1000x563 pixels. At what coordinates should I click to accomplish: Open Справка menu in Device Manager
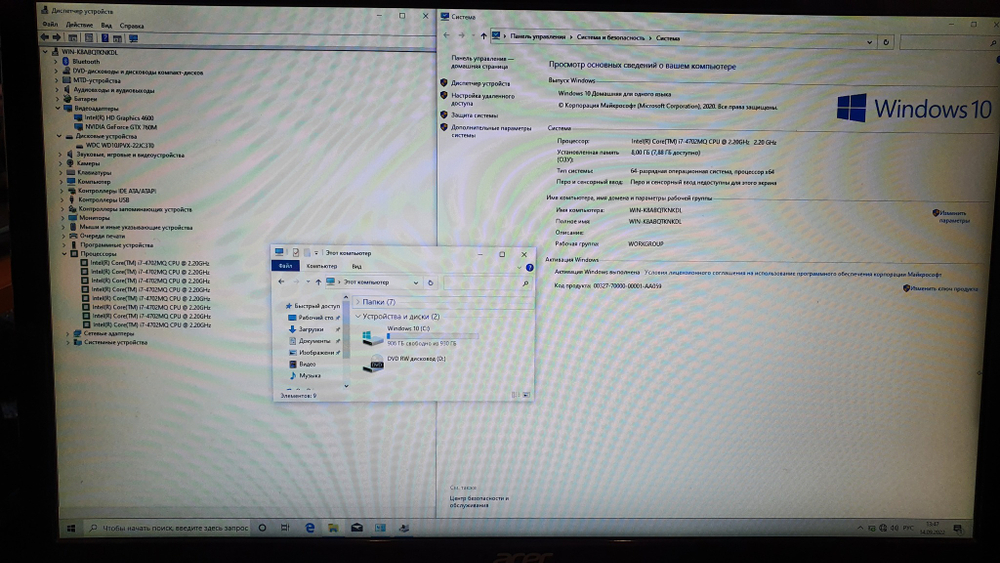pyautogui.click(x=132, y=26)
